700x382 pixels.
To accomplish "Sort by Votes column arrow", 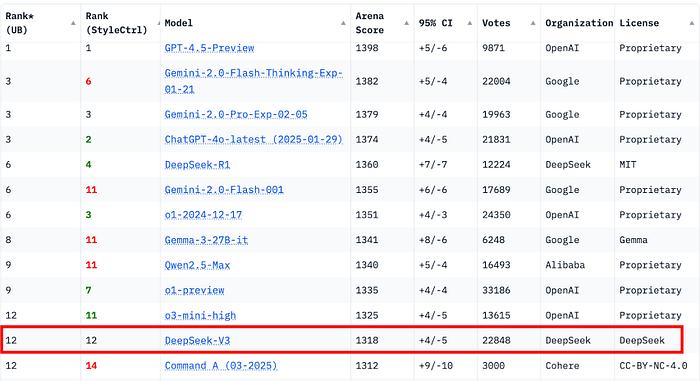I will point(533,23).
